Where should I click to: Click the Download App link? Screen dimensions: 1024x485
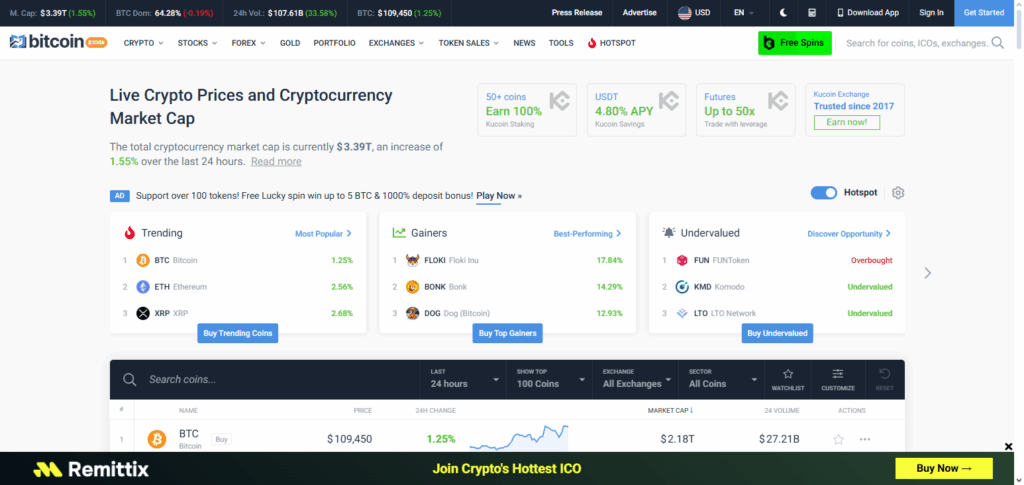pos(868,12)
